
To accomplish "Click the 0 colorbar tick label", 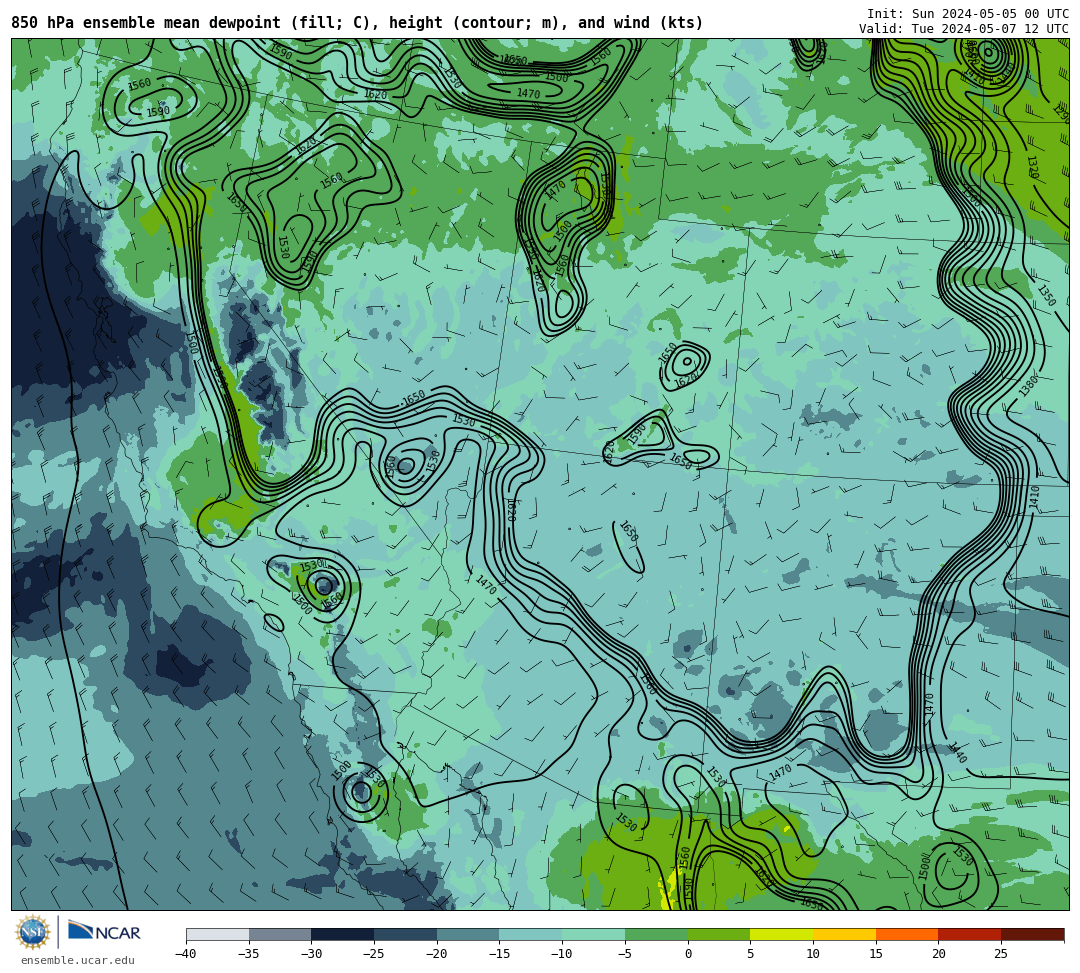I will coord(688,954).
